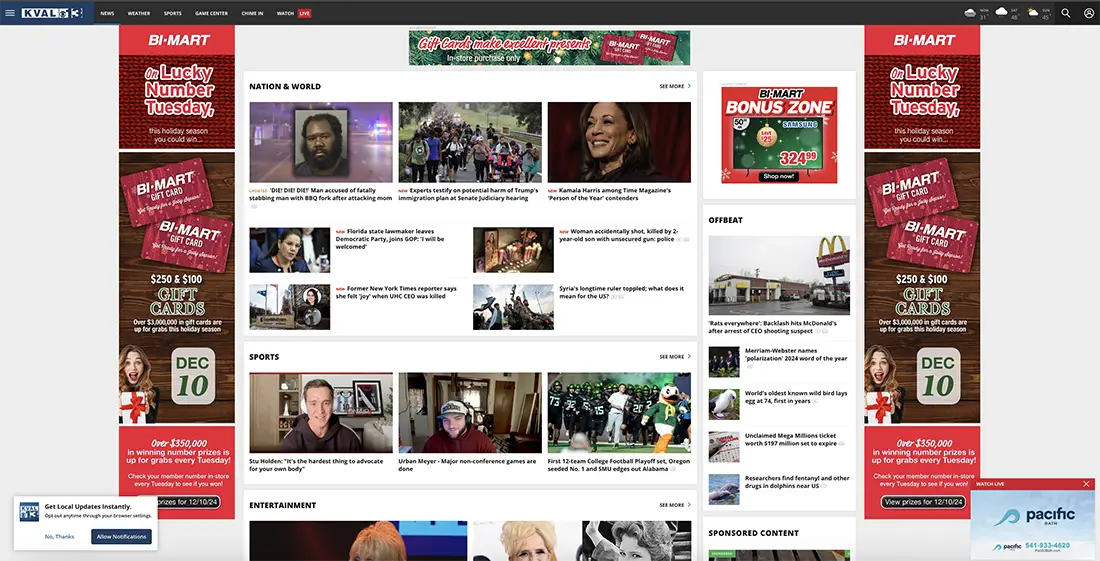This screenshot has height=561, width=1100.
Task: Click the Allow Notifications button
Action: (x=121, y=536)
